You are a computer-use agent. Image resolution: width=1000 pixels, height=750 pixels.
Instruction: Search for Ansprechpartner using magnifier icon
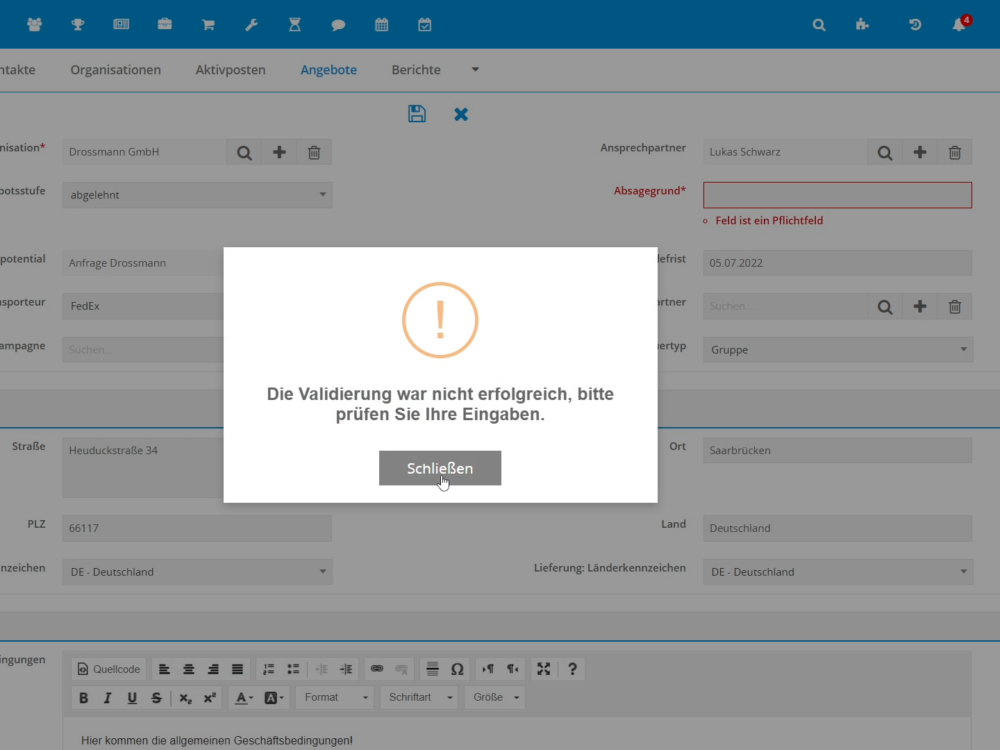(x=884, y=153)
